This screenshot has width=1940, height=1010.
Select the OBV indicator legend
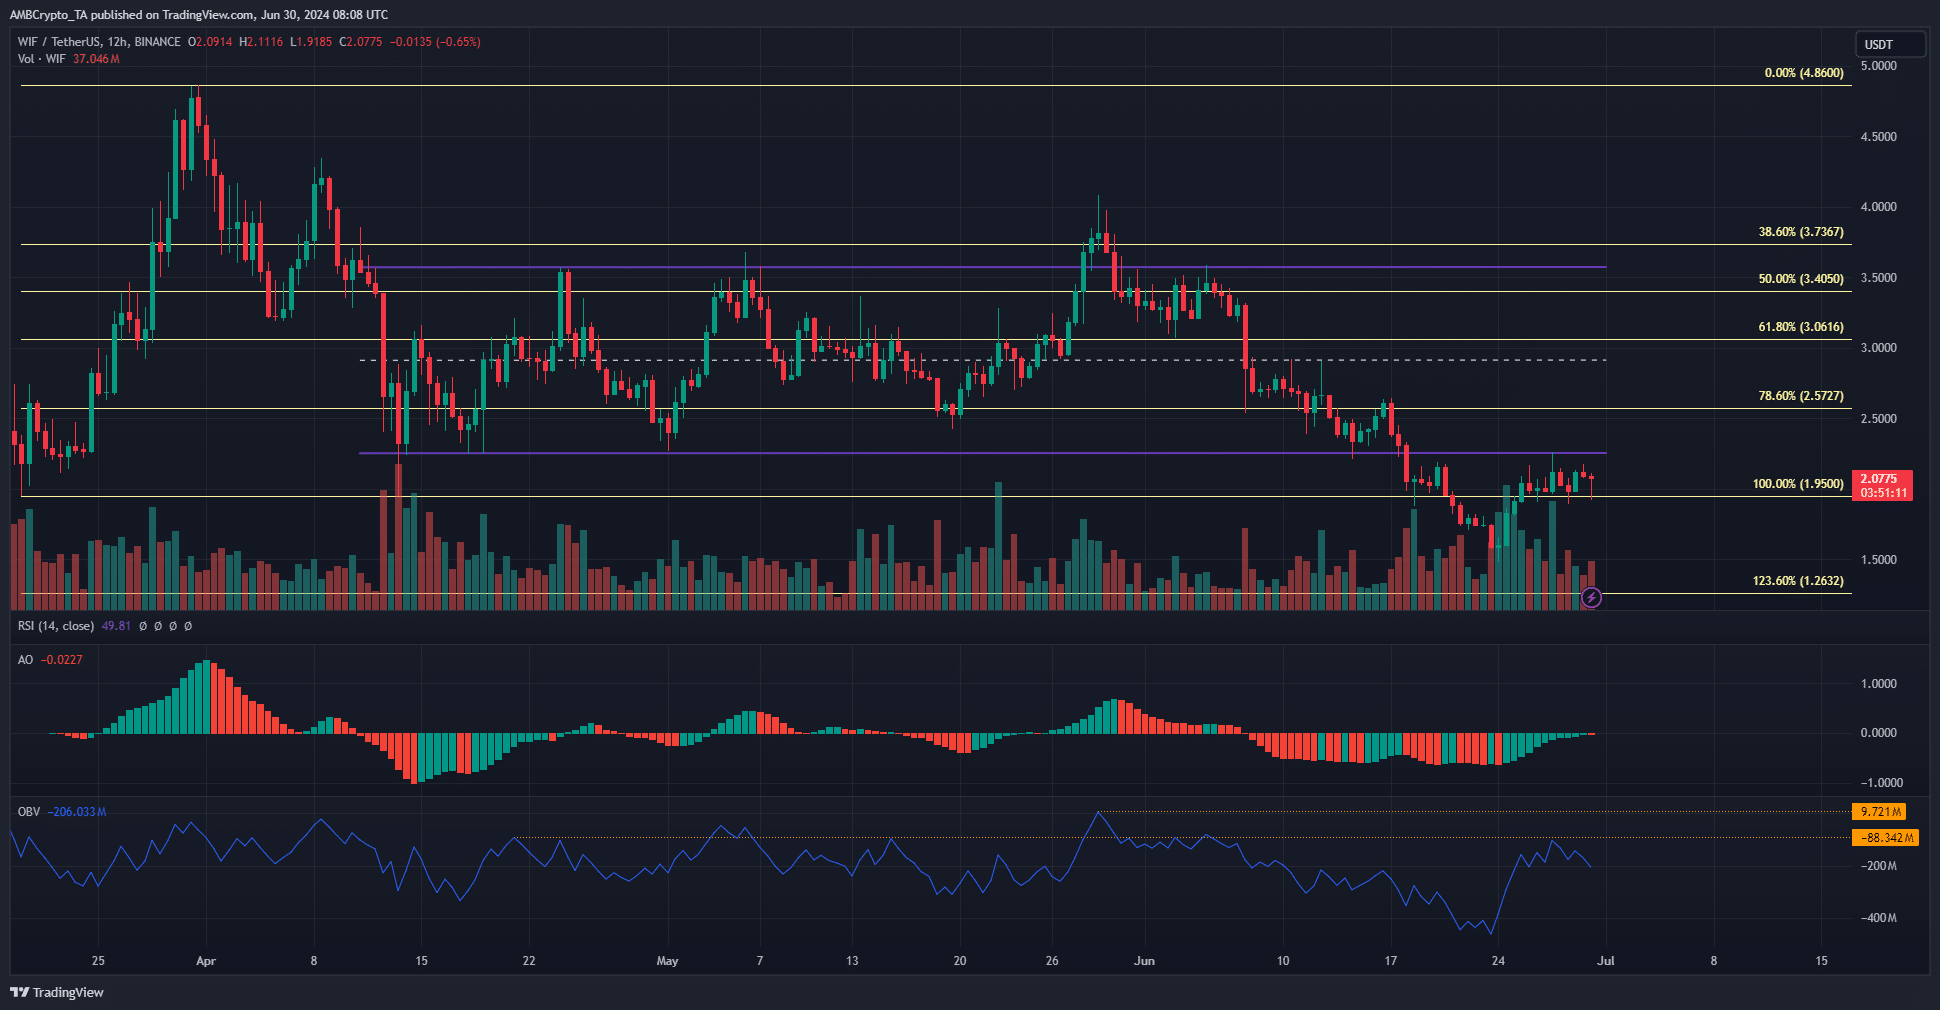[29, 812]
